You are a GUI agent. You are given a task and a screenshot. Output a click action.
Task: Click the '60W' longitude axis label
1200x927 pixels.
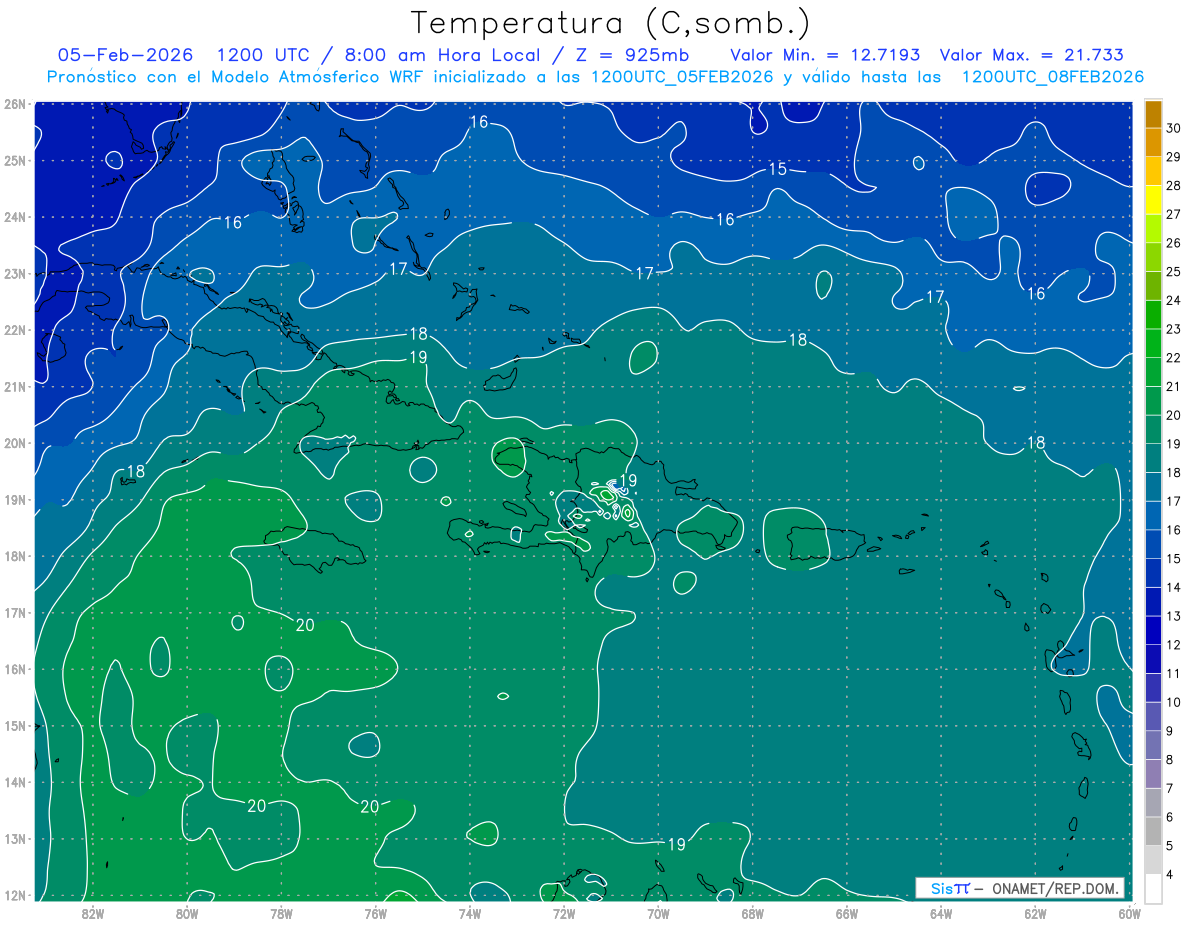tap(1129, 913)
